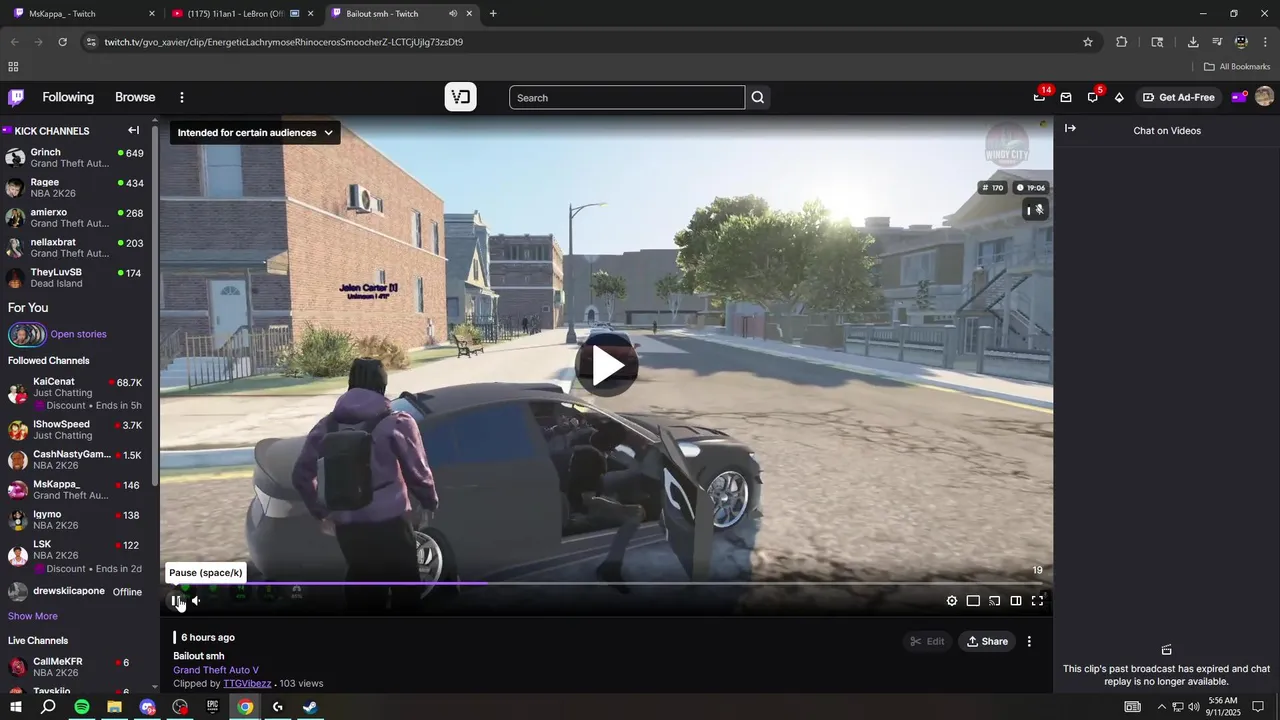Open clipper TTGVibezz profile link
Viewport: 1280px width, 720px height.
tap(247, 684)
